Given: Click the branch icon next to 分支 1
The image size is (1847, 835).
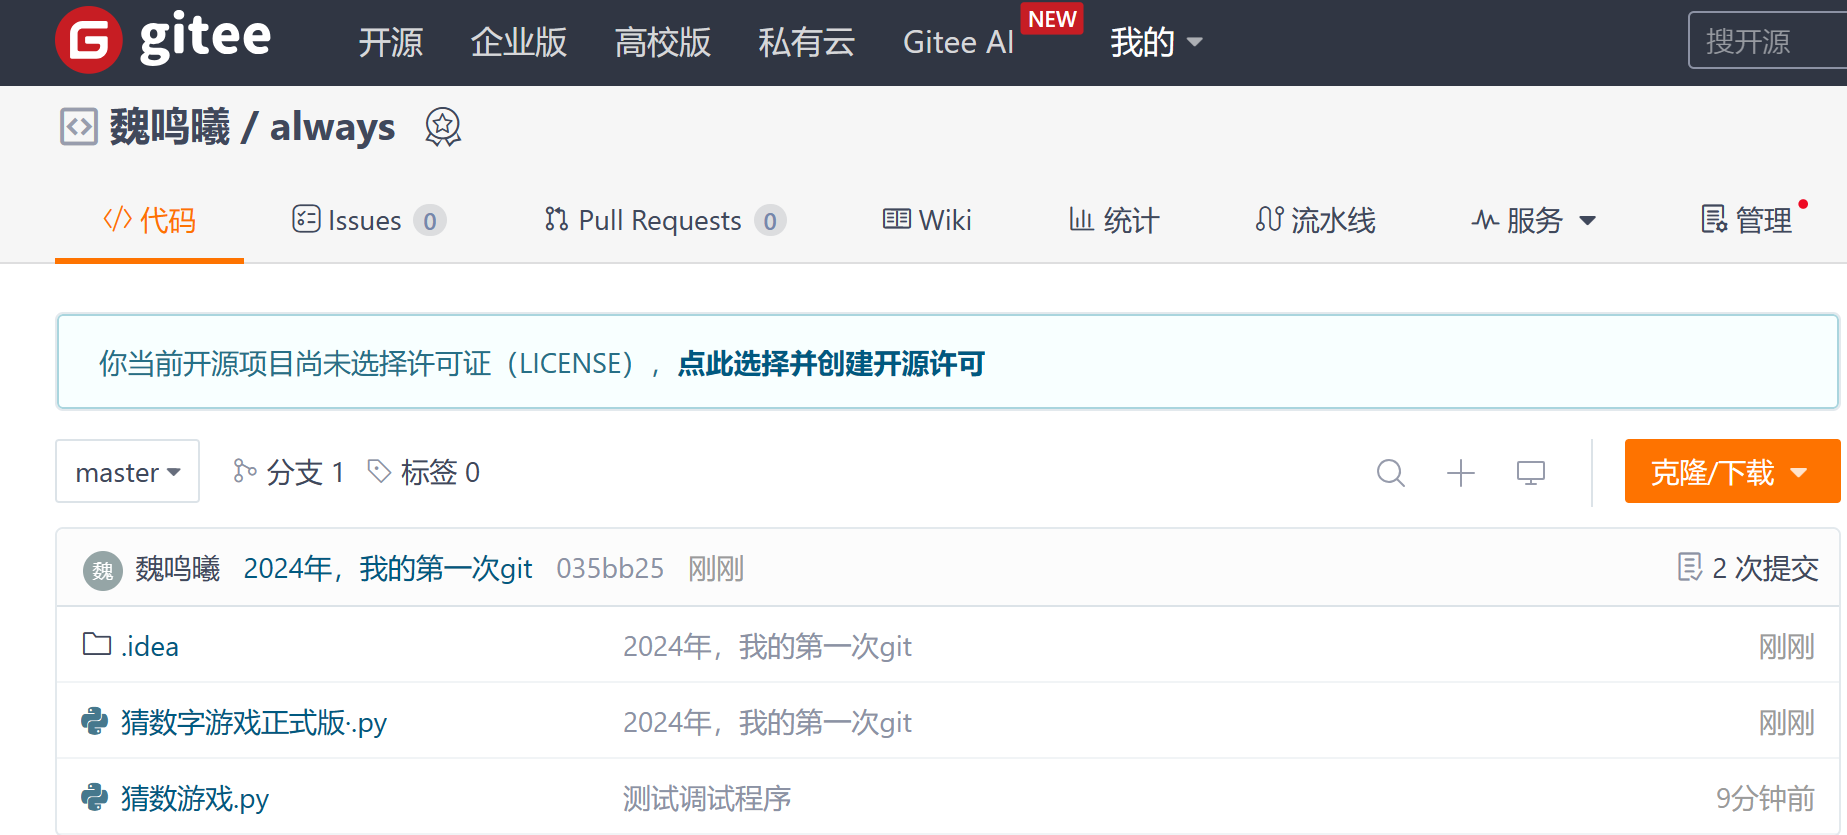Looking at the screenshot, I should [245, 471].
